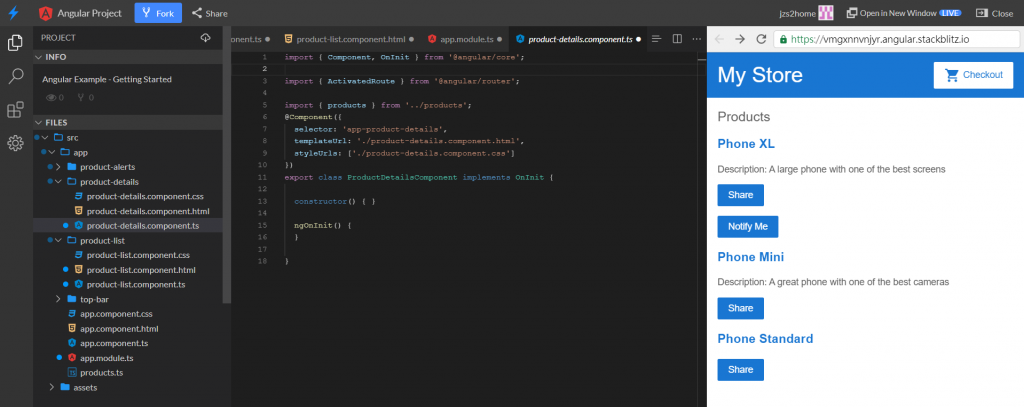Click the Angular logo next to project name
Screen dimensions: 1024x407
pos(46,13)
